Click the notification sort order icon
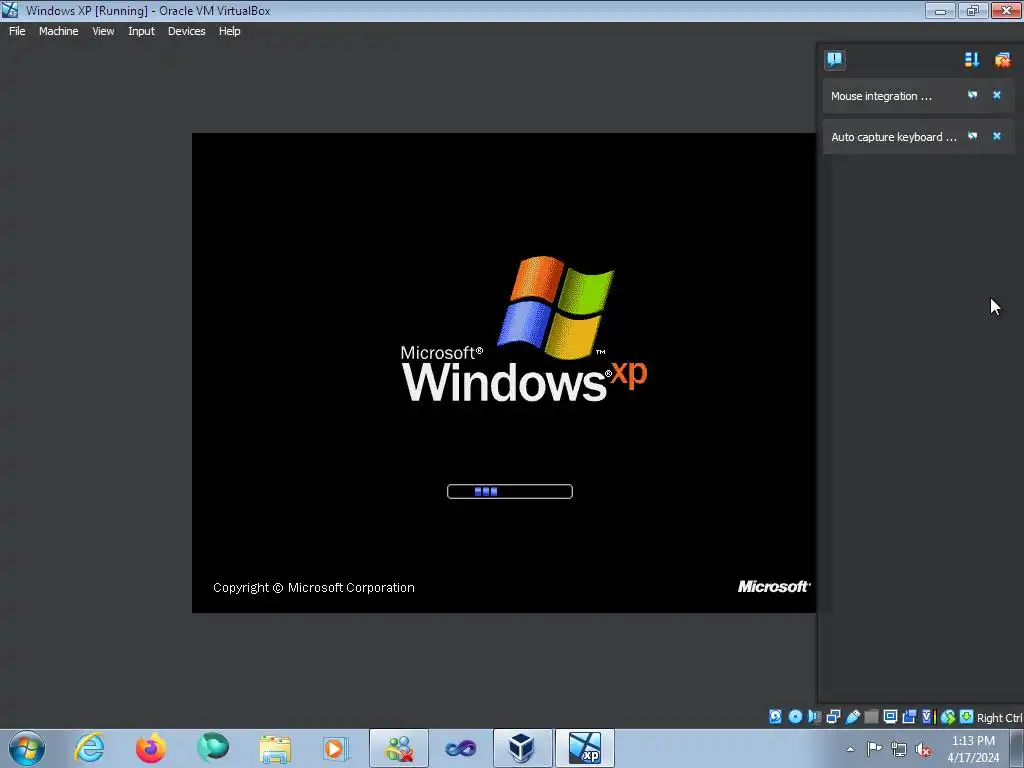1024x768 pixels. 972,60
